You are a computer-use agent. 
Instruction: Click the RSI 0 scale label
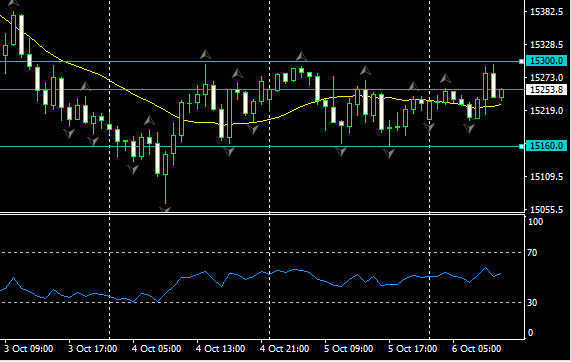coord(530,333)
